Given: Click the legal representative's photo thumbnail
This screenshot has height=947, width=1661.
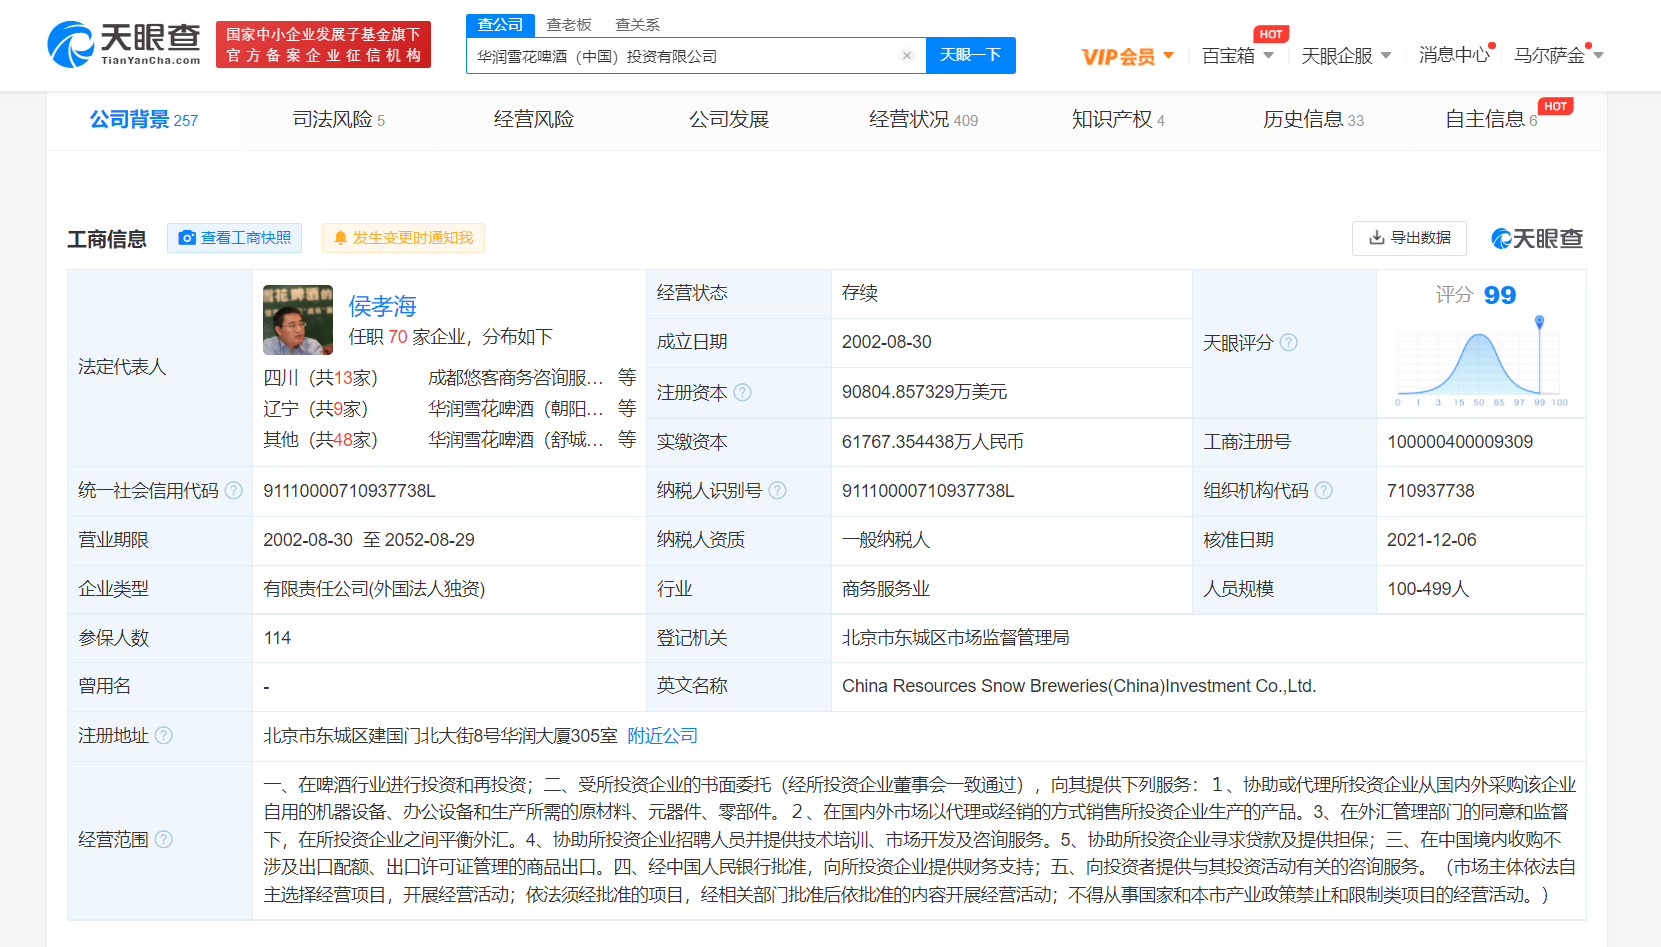Looking at the screenshot, I should [298, 320].
